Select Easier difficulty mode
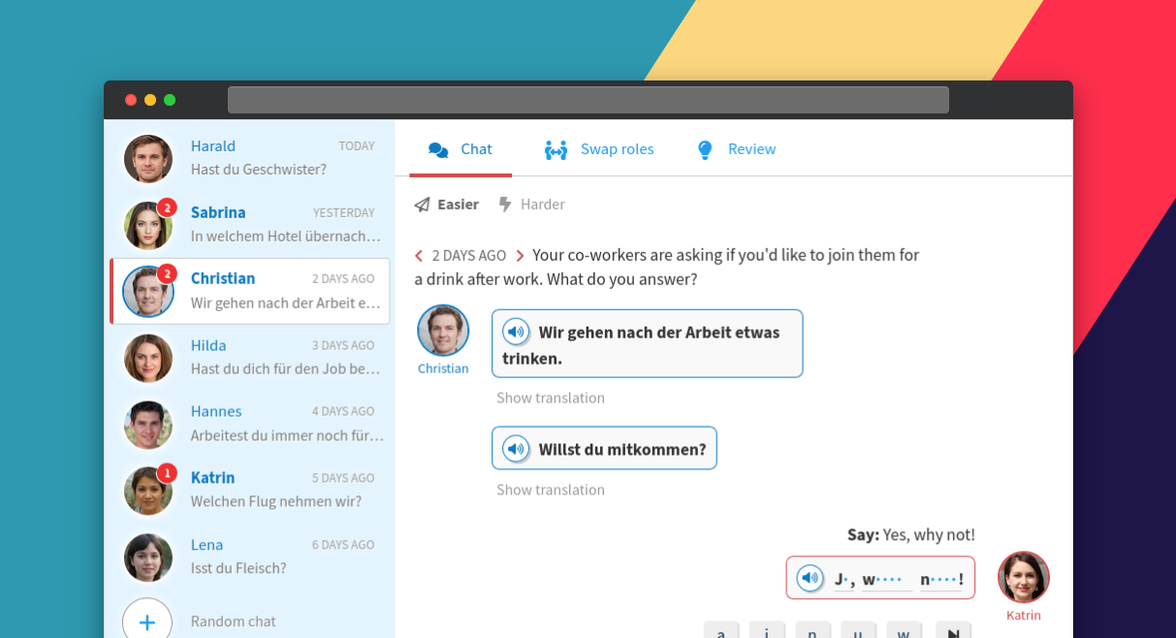Viewport: 1176px width, 638px height. pyautogui.click(x=447, y=204)
